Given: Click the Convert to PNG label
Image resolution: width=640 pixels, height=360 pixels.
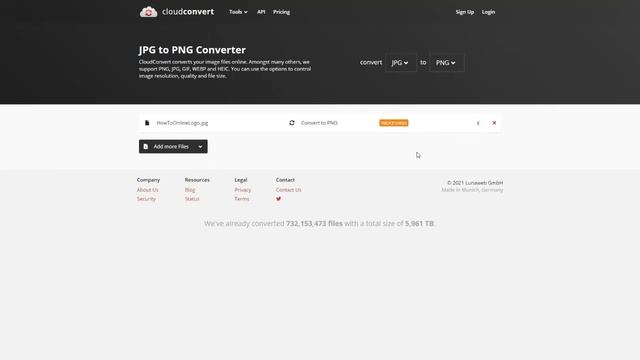Looking at the screenshot, I should click(x=319, y=123).
